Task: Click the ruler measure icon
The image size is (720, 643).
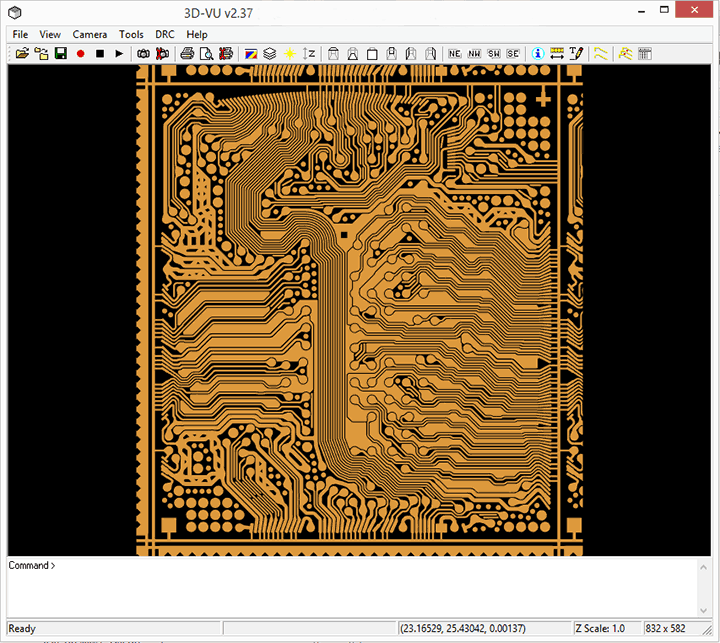Action: point(557,54)
